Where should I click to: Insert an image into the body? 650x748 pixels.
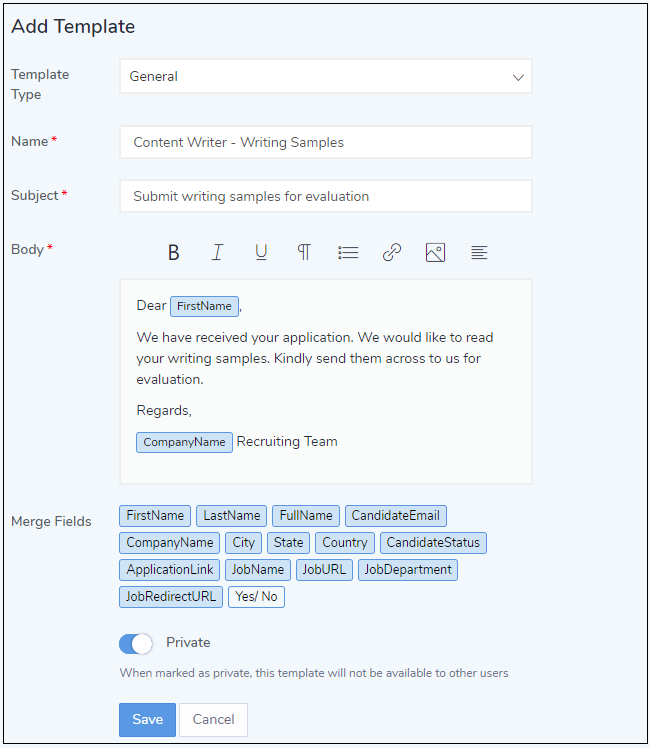(435, 253)
